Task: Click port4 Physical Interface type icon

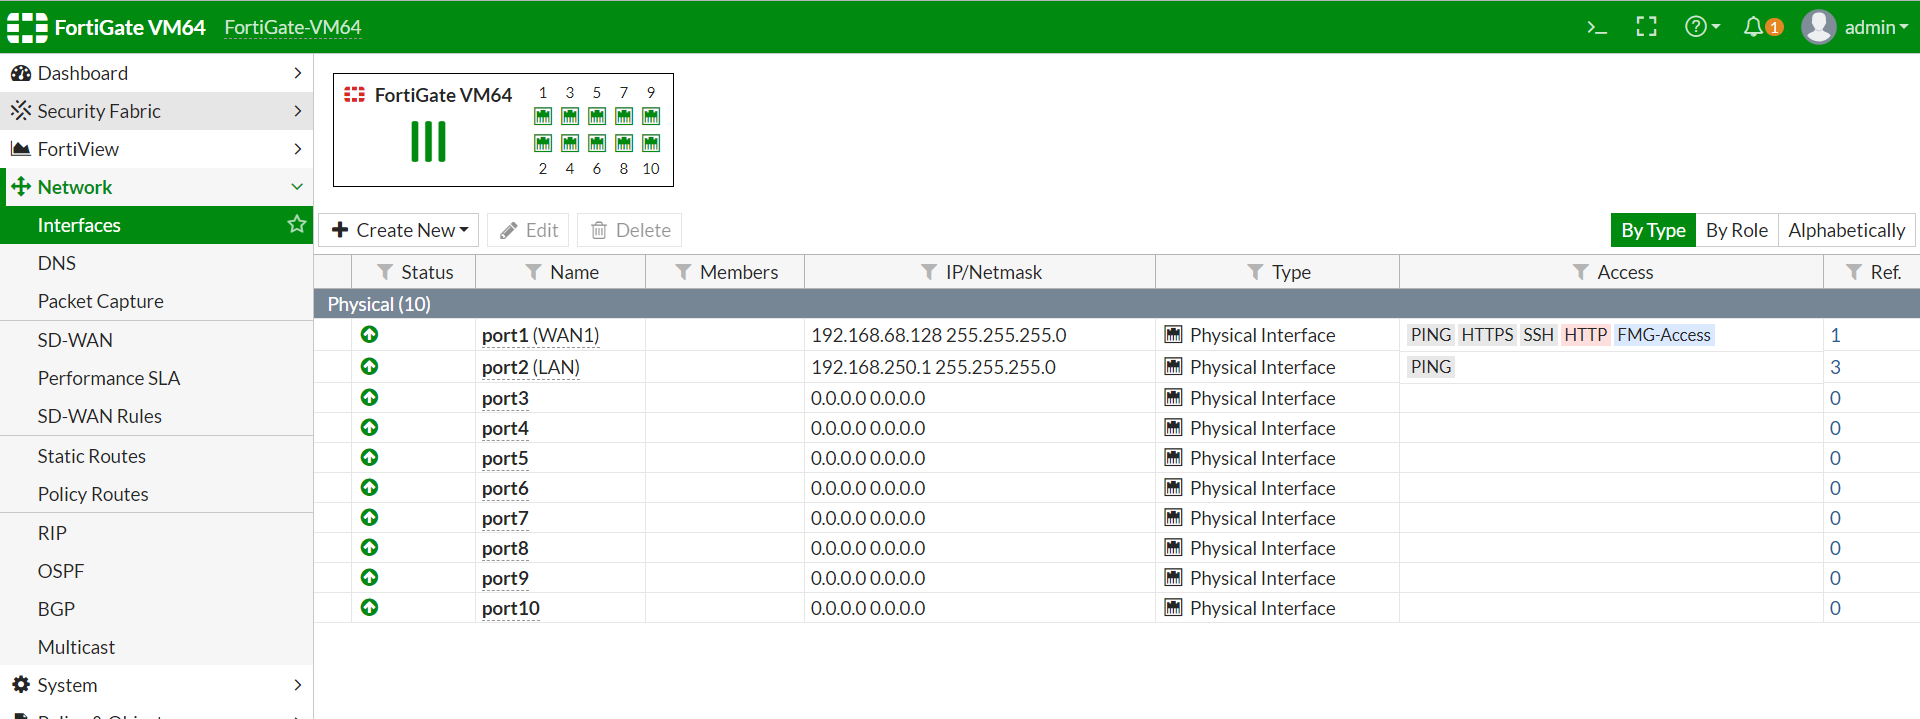Action: click(1173, 427)
